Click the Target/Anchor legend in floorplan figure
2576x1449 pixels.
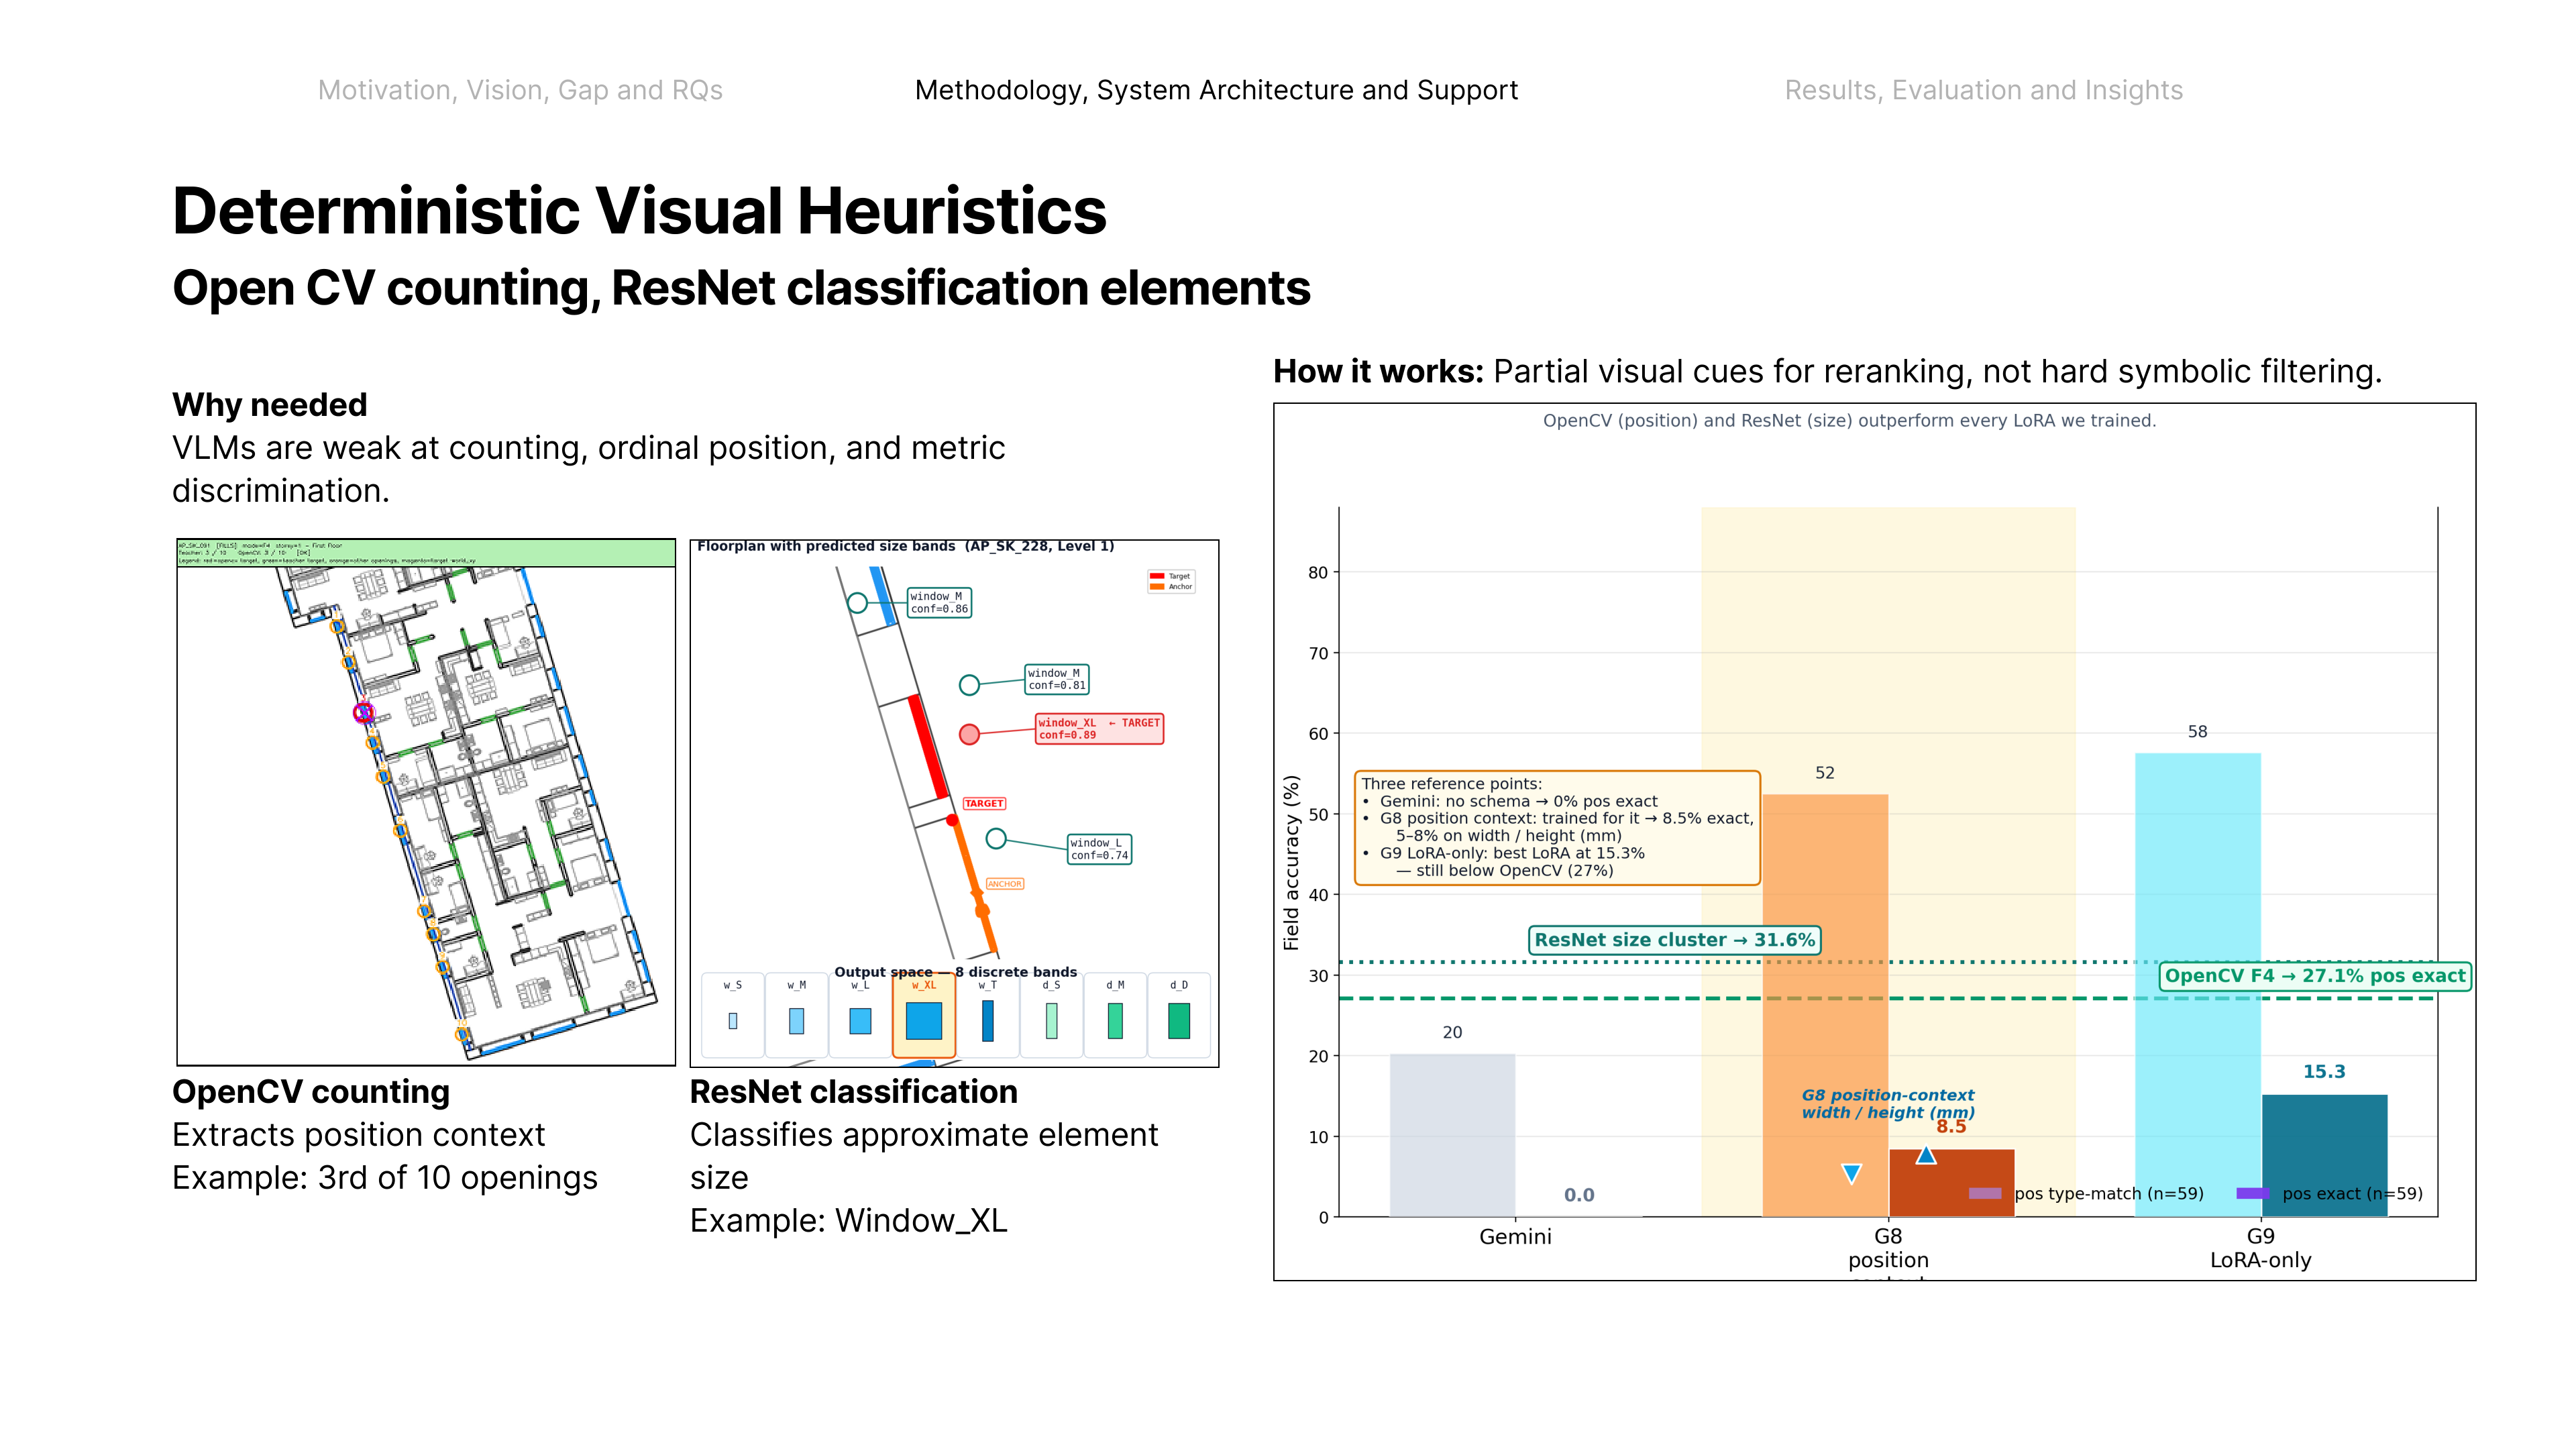(x=1171, y=581)
